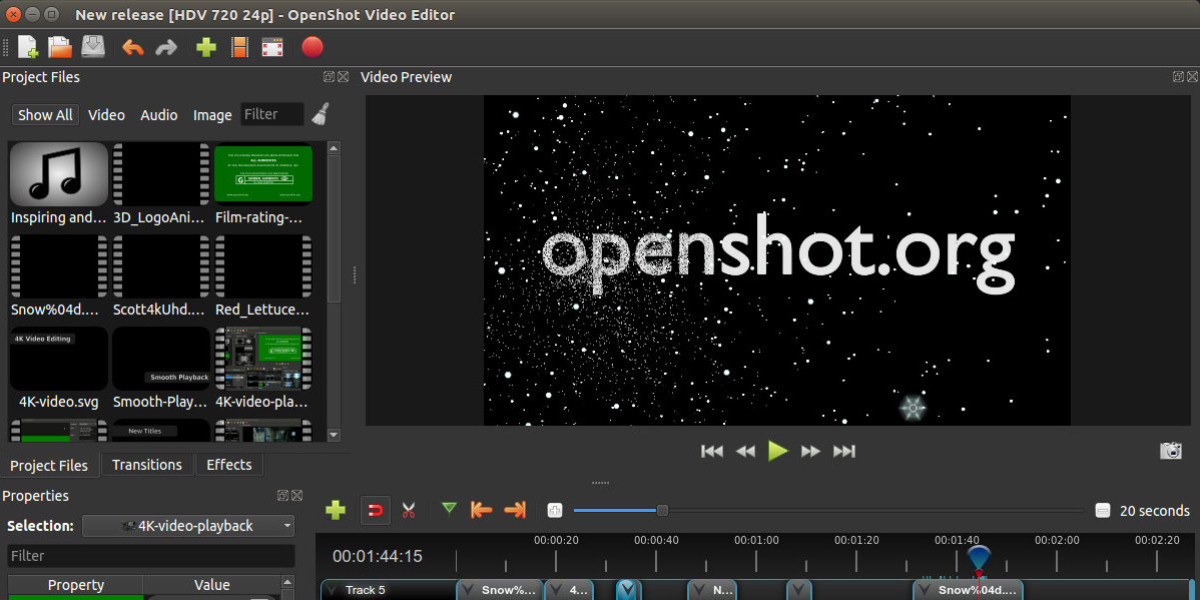Add a marker to the timeline

coord(447,510)
